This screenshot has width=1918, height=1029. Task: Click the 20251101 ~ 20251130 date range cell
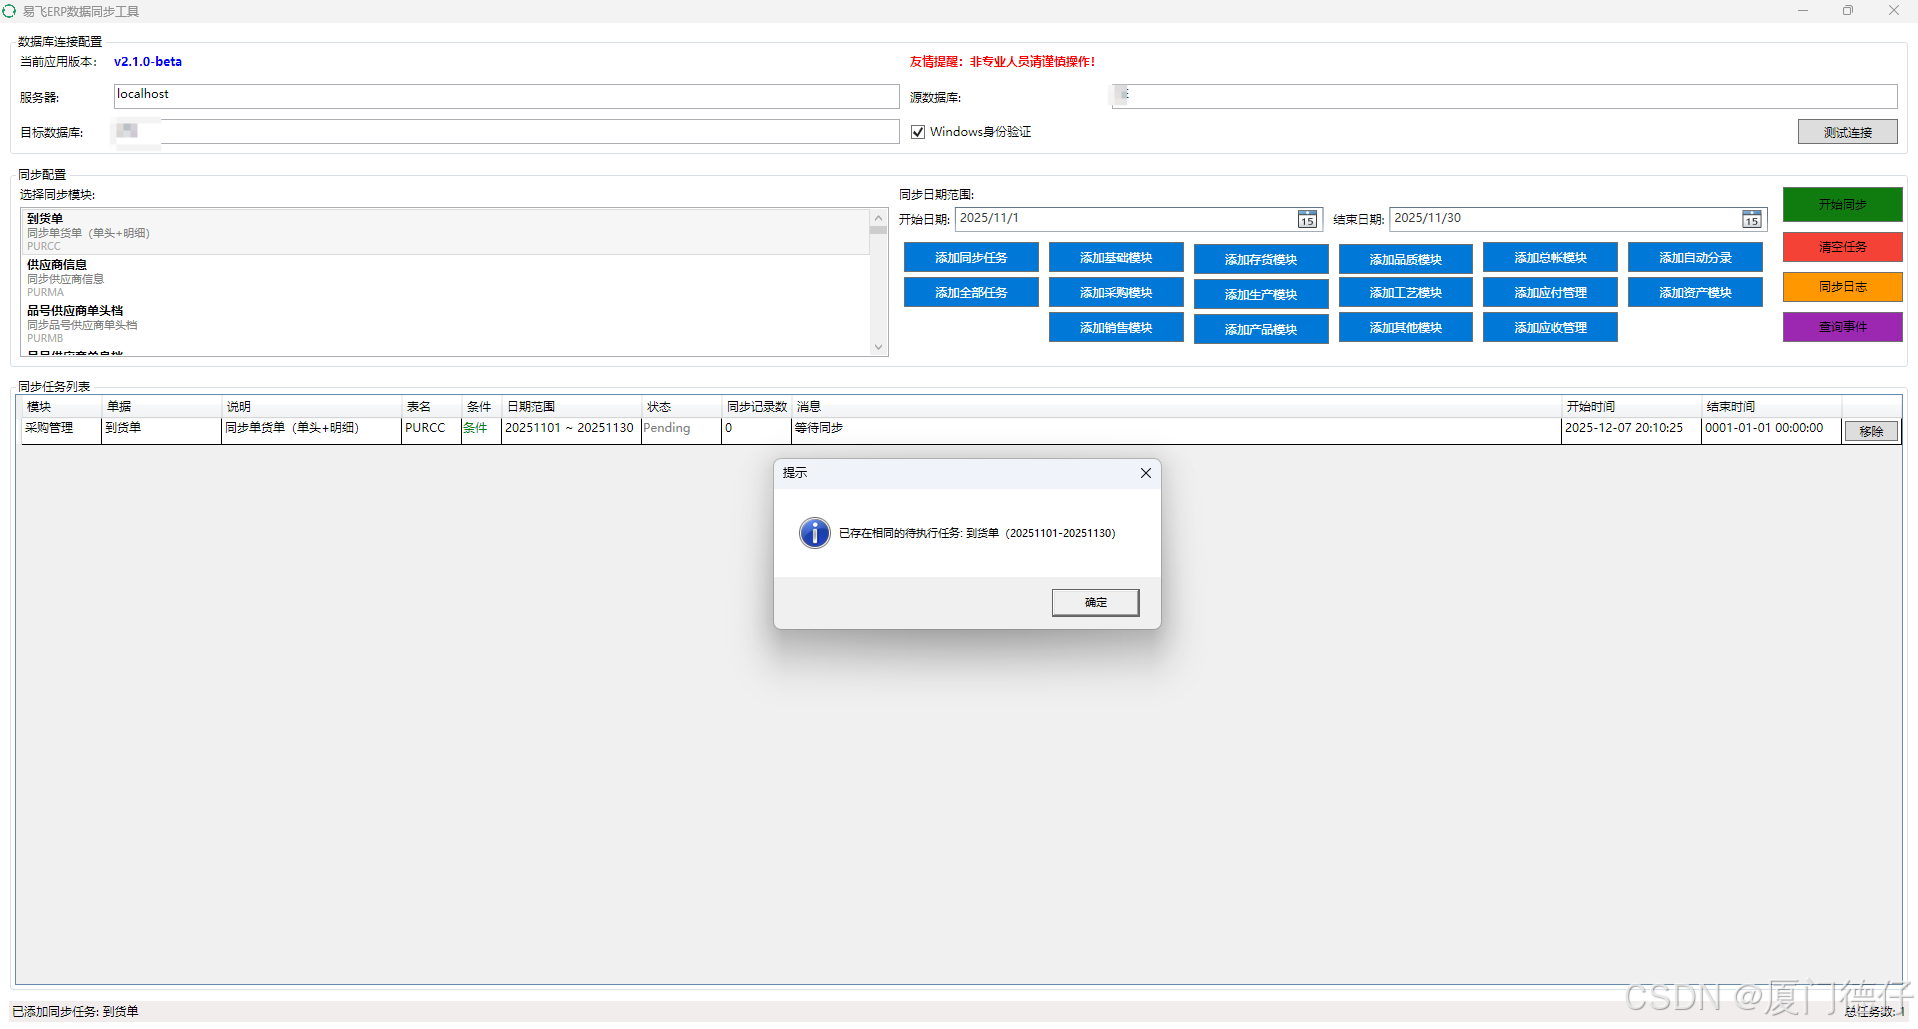[571, 430]
